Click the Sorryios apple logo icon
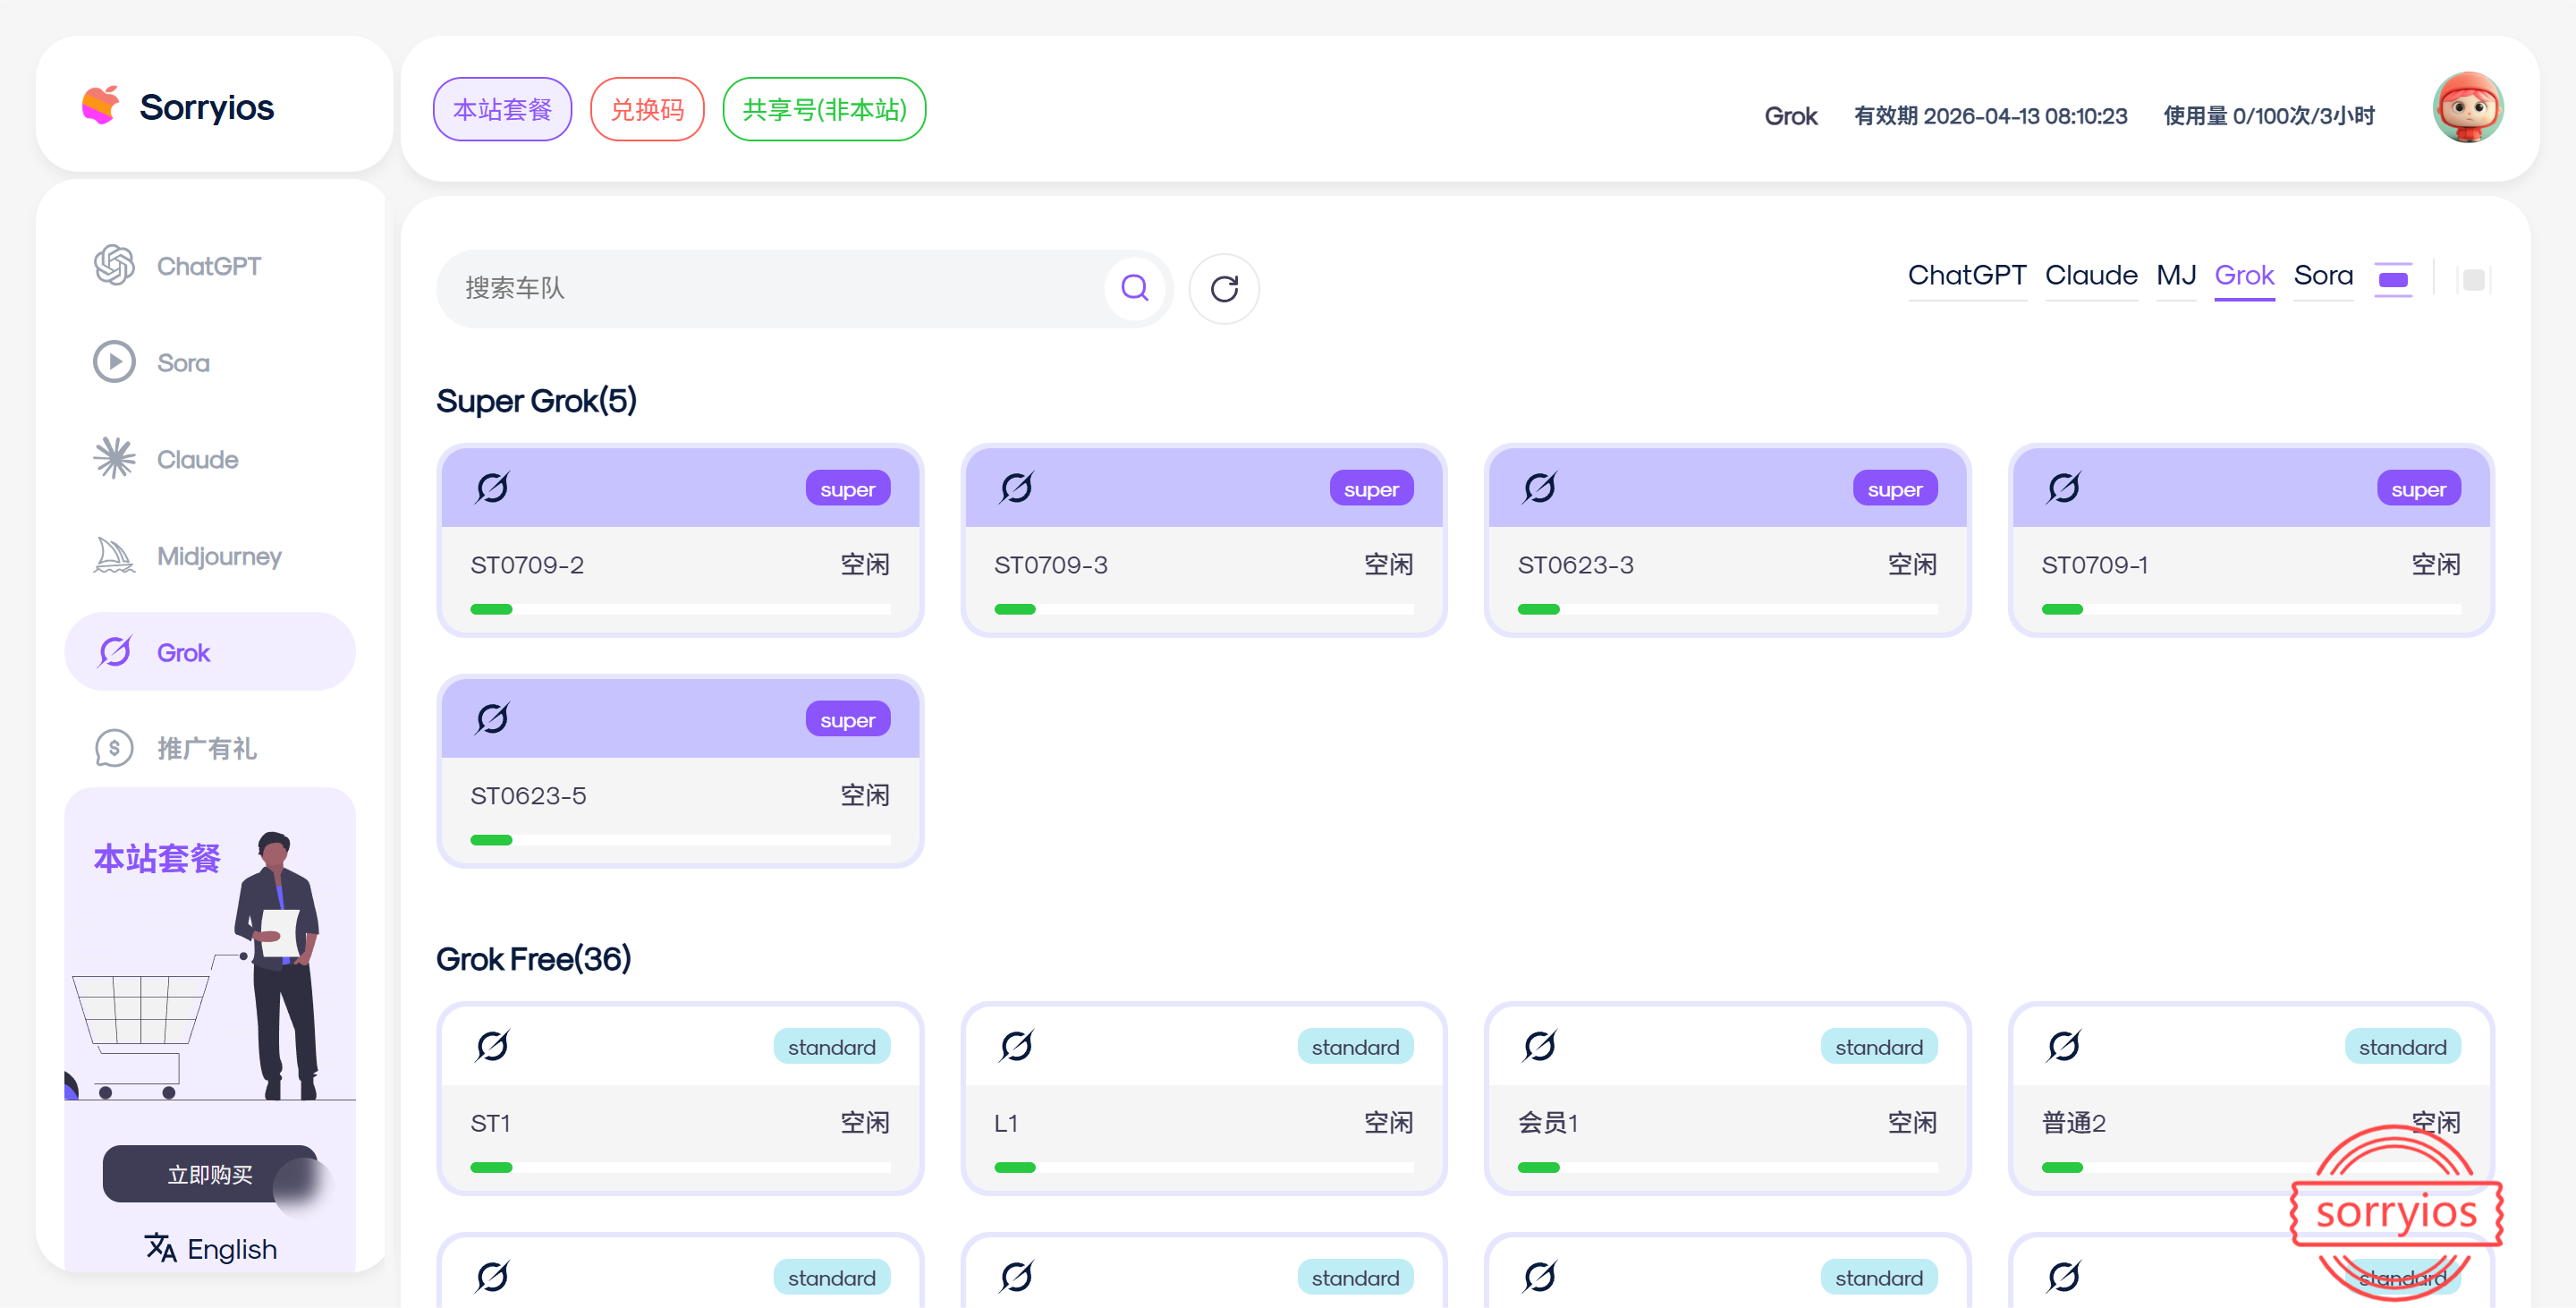Image resolution: width=2576 pixels, height=1308 pixels. pyautogui.click(x=101, y=105)
